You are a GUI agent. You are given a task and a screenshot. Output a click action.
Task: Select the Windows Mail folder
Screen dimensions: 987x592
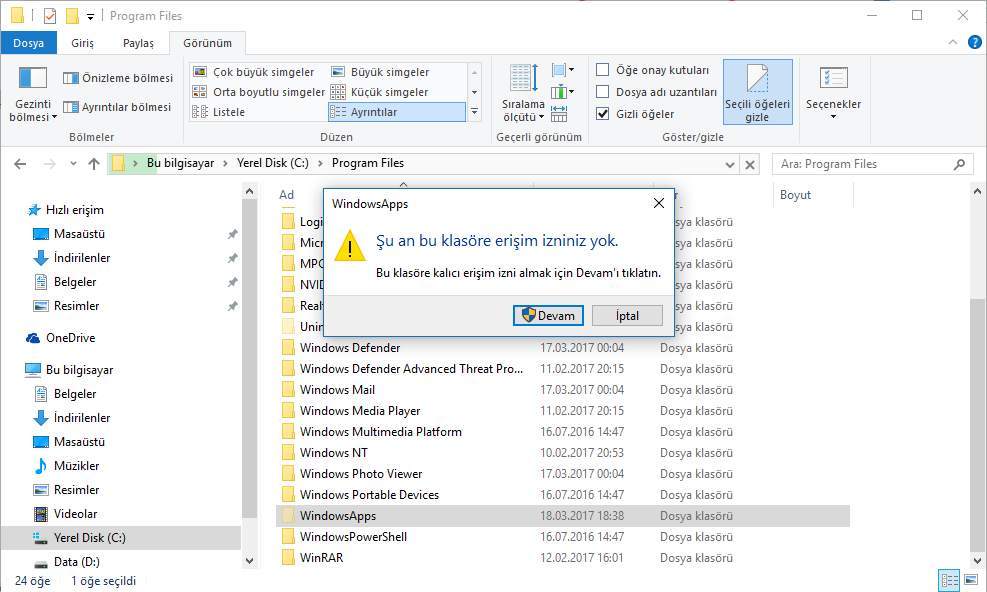click(x=337, y=390)
